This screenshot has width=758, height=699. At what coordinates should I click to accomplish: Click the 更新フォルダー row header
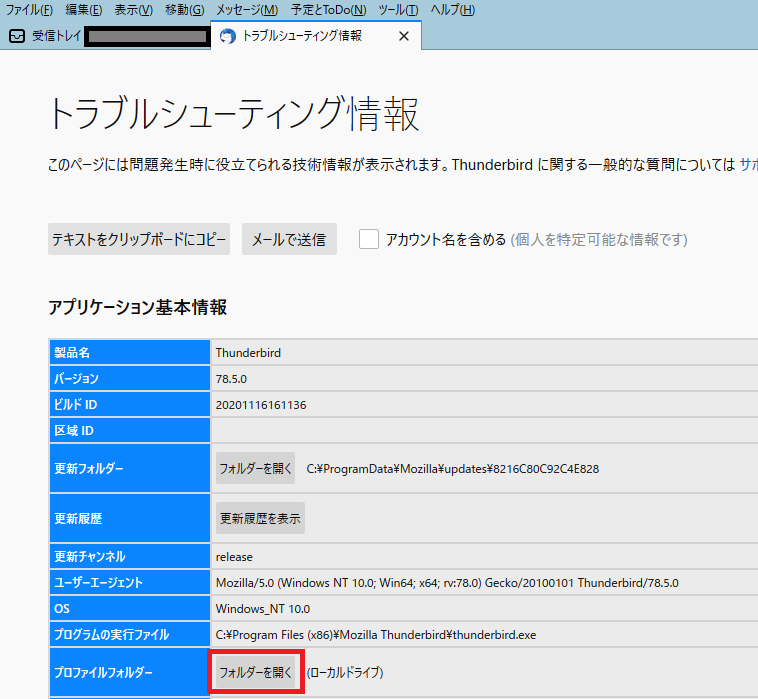click(x=130, y=468)
